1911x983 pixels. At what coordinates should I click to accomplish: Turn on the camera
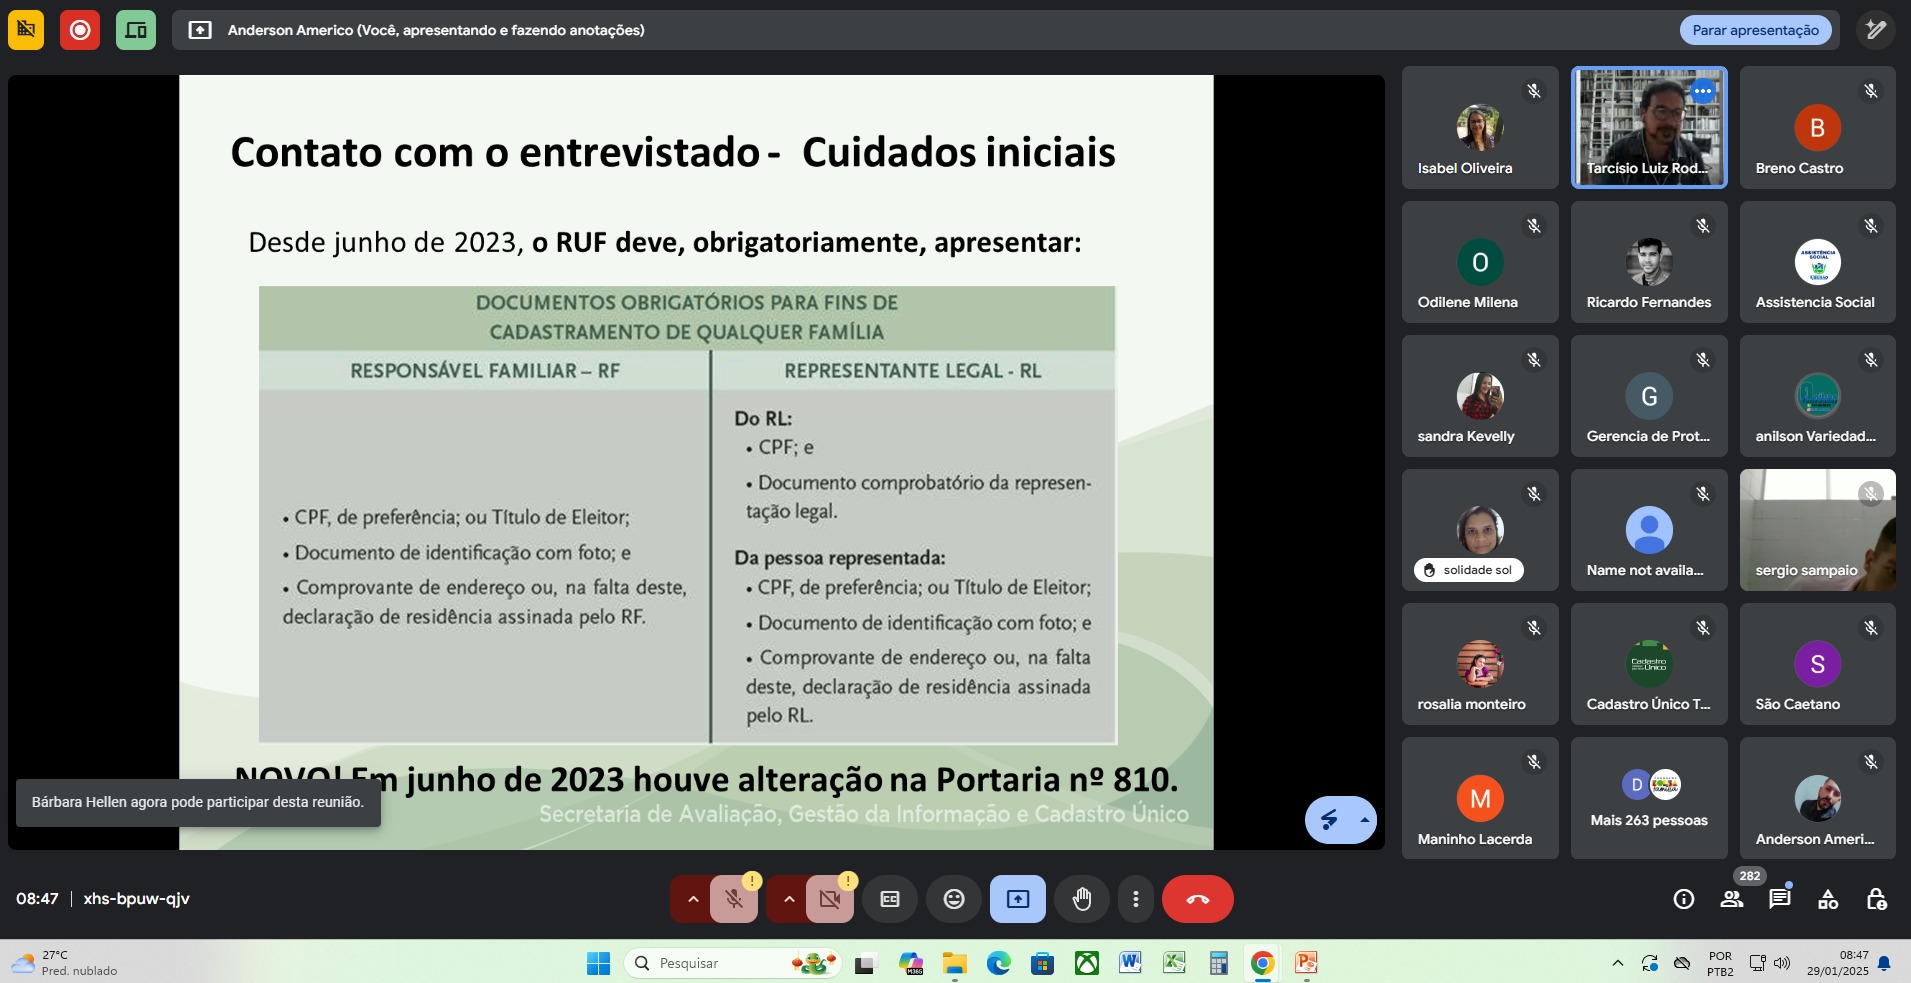(x=829, y=899)
